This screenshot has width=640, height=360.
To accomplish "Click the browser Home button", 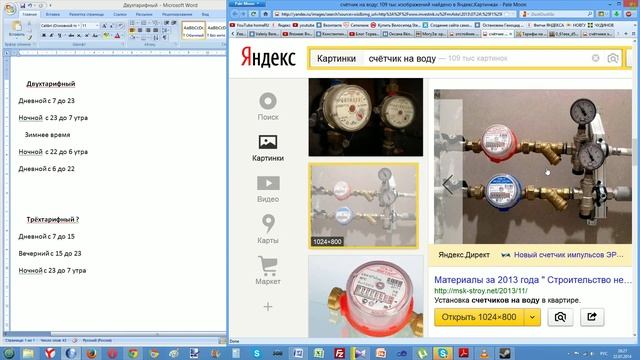I will (x=265, y=14).
